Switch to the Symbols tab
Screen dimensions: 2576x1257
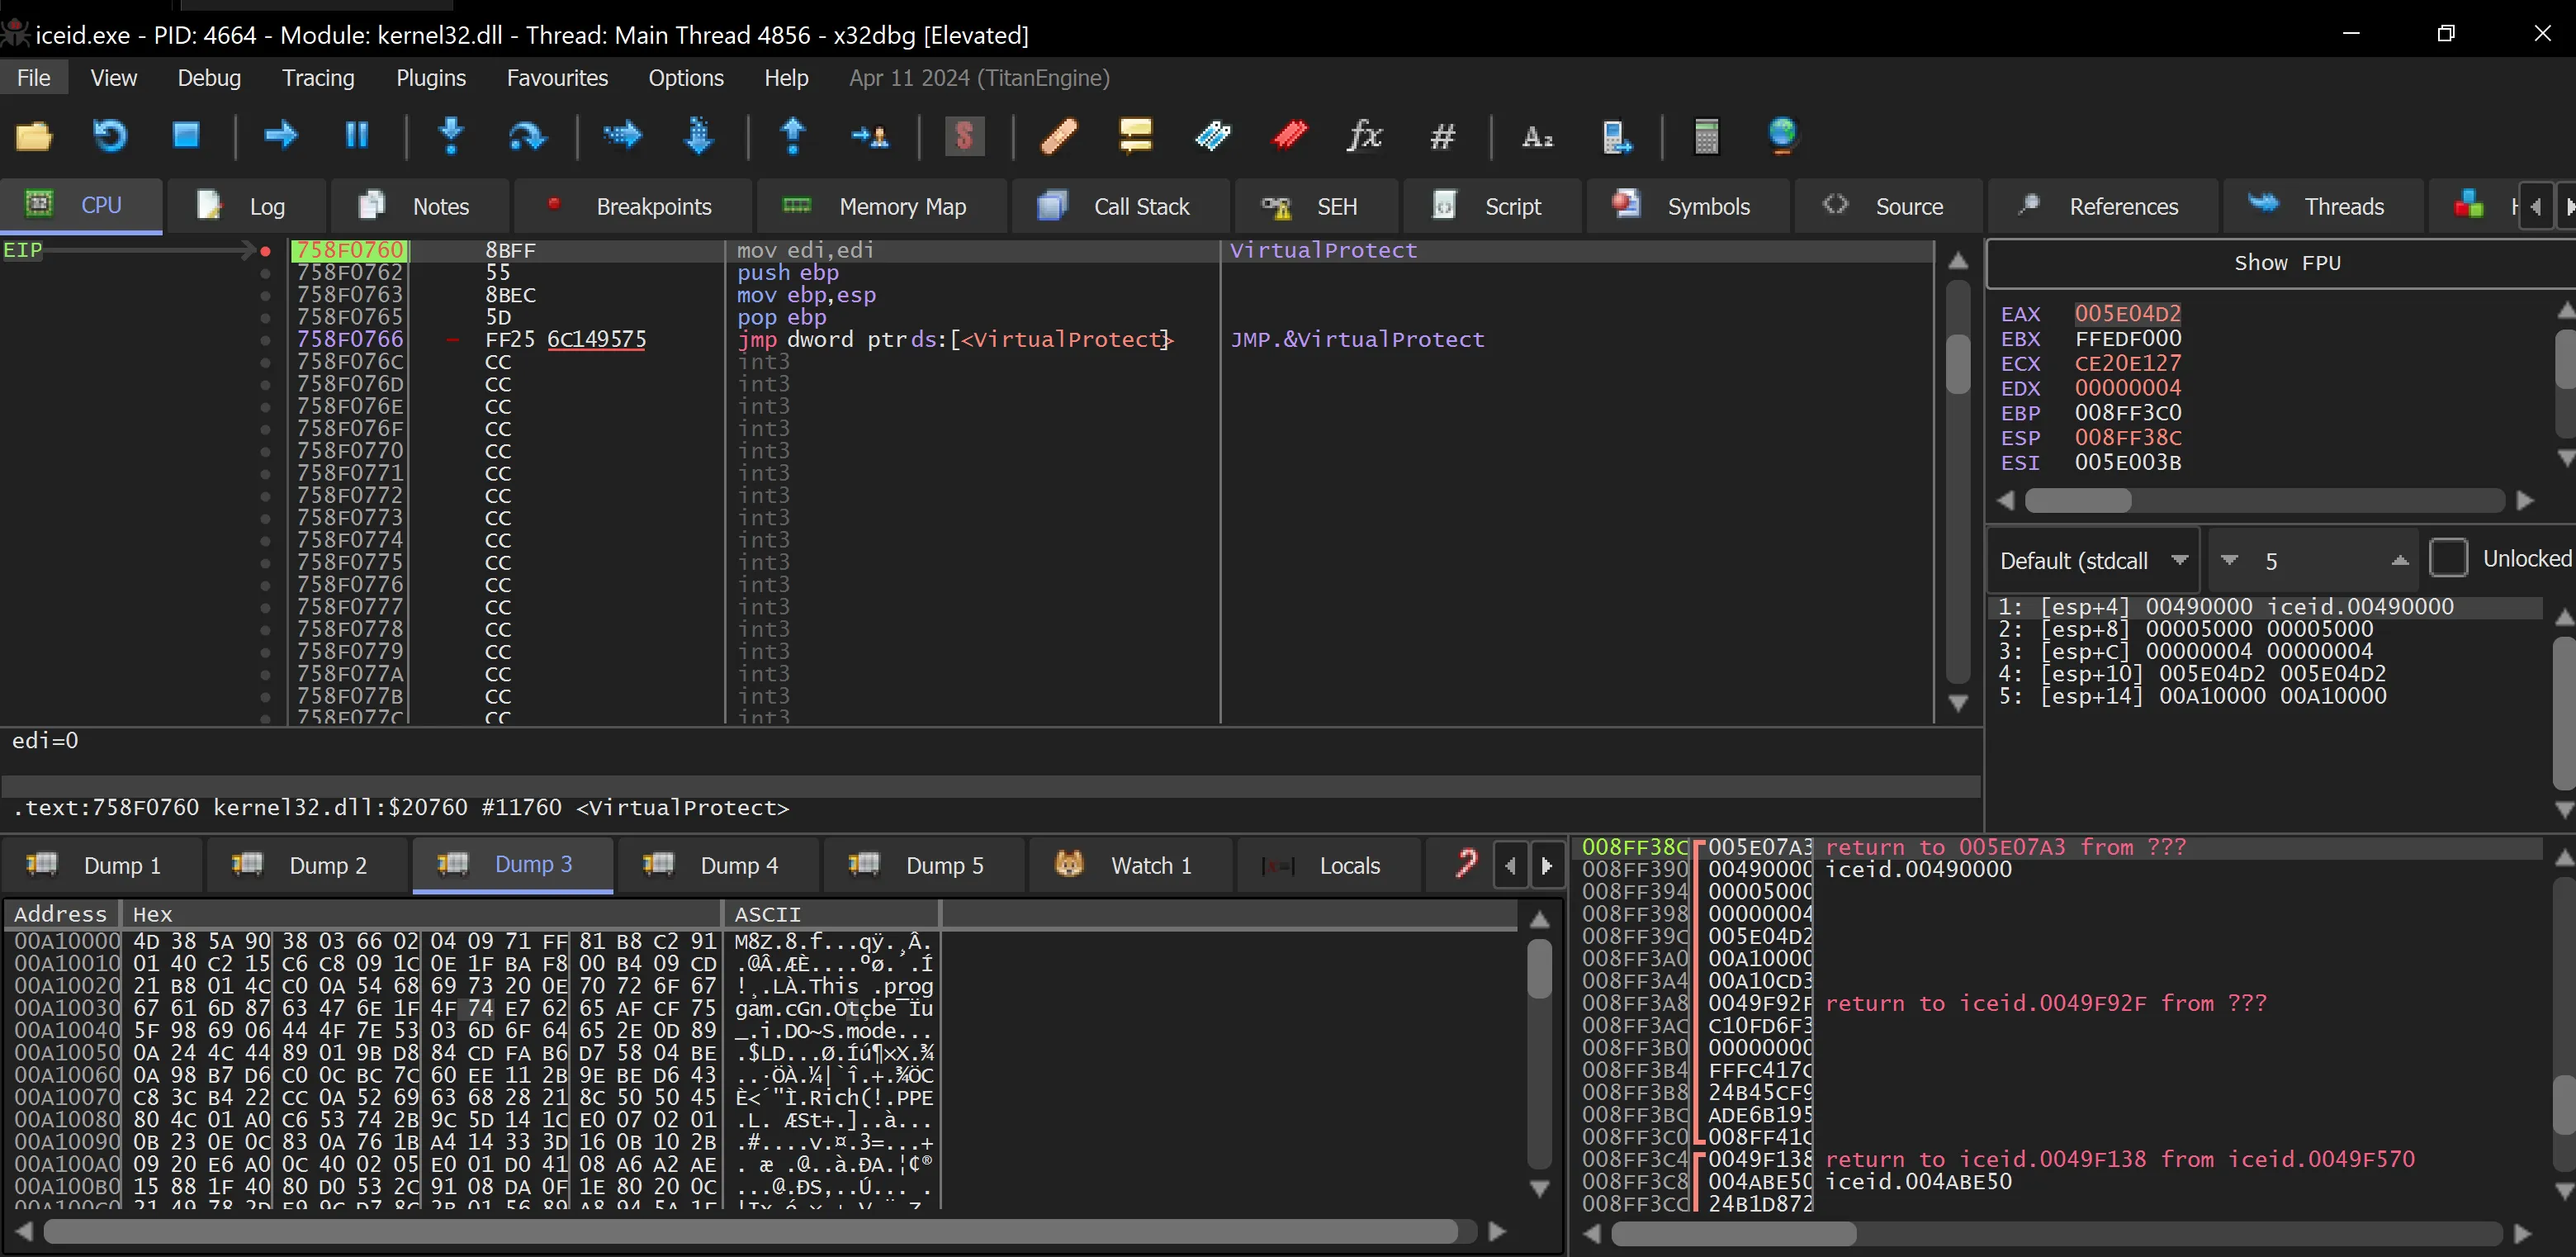(1687, 207)
